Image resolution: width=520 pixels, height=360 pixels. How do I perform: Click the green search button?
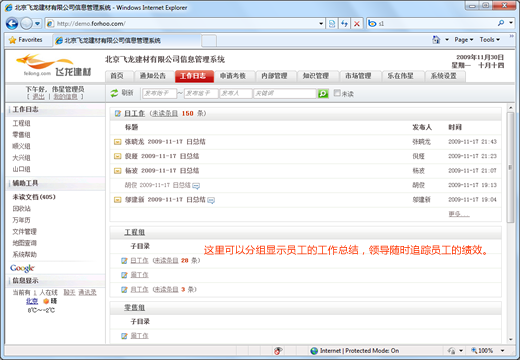point(323,93)
